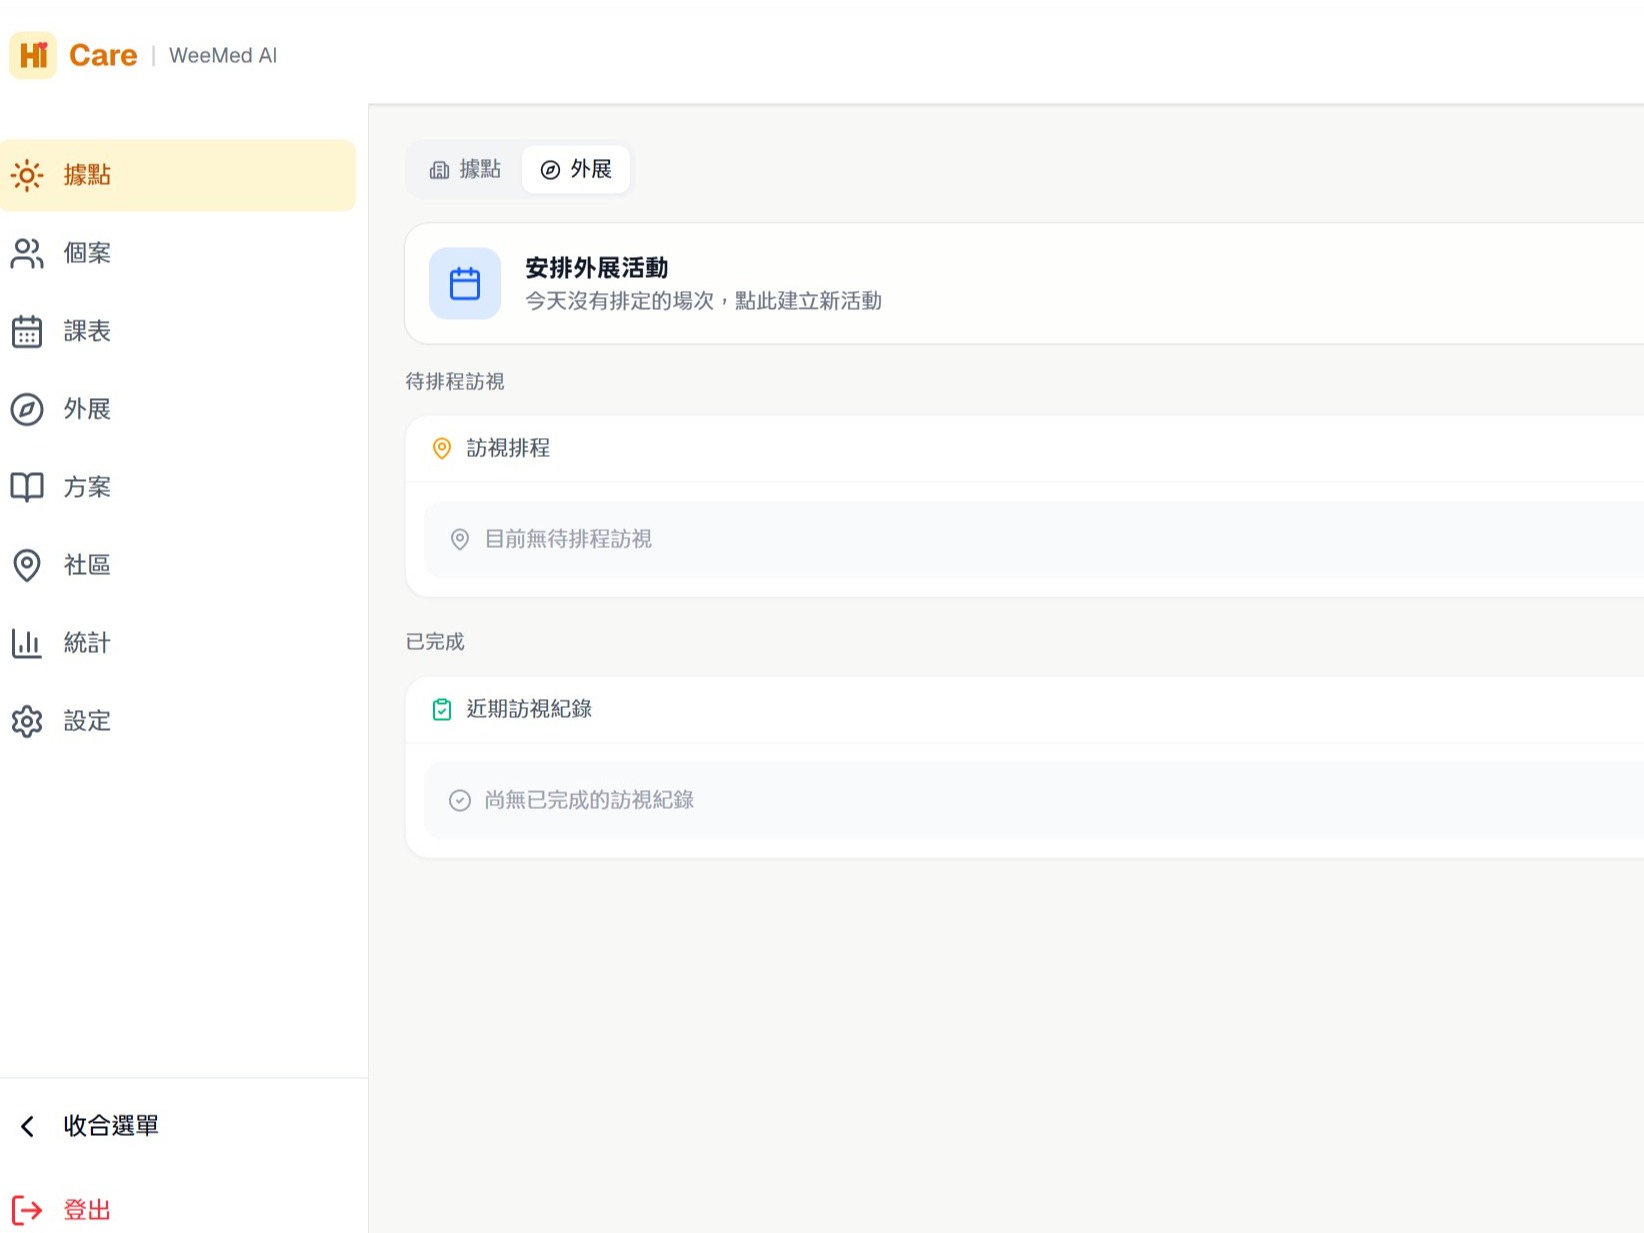Go to 課表 in the sidebar
The image size is (1644, 1233).
[178, 332]
